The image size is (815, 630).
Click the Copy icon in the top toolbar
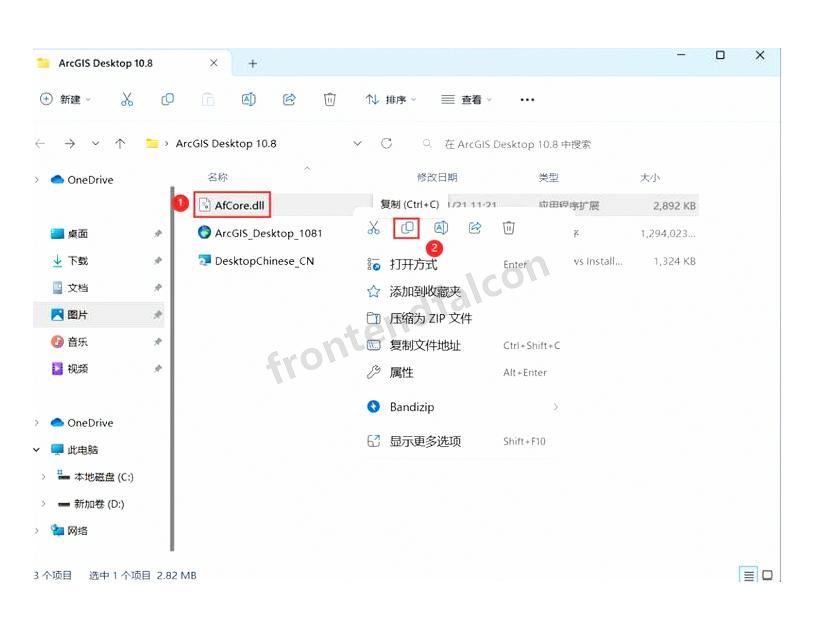click(x=167, y=99)
